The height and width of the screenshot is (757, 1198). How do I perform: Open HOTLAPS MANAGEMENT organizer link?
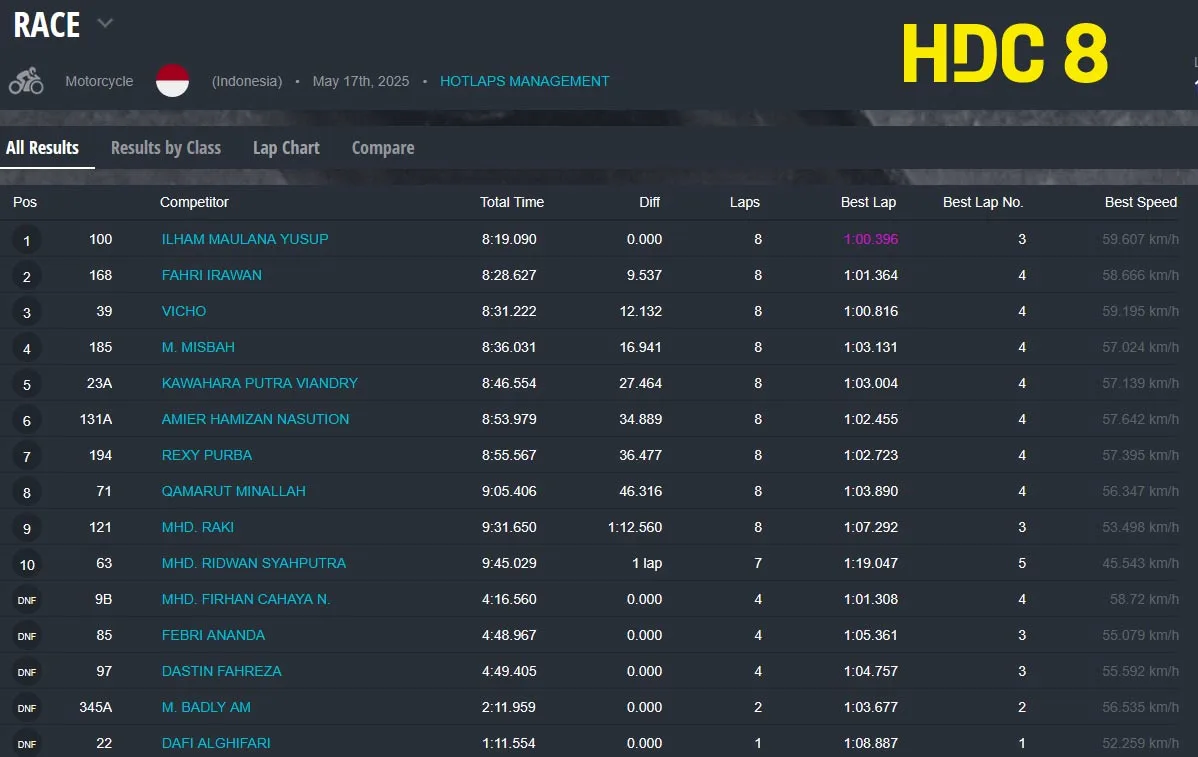[x=525, y=81]
